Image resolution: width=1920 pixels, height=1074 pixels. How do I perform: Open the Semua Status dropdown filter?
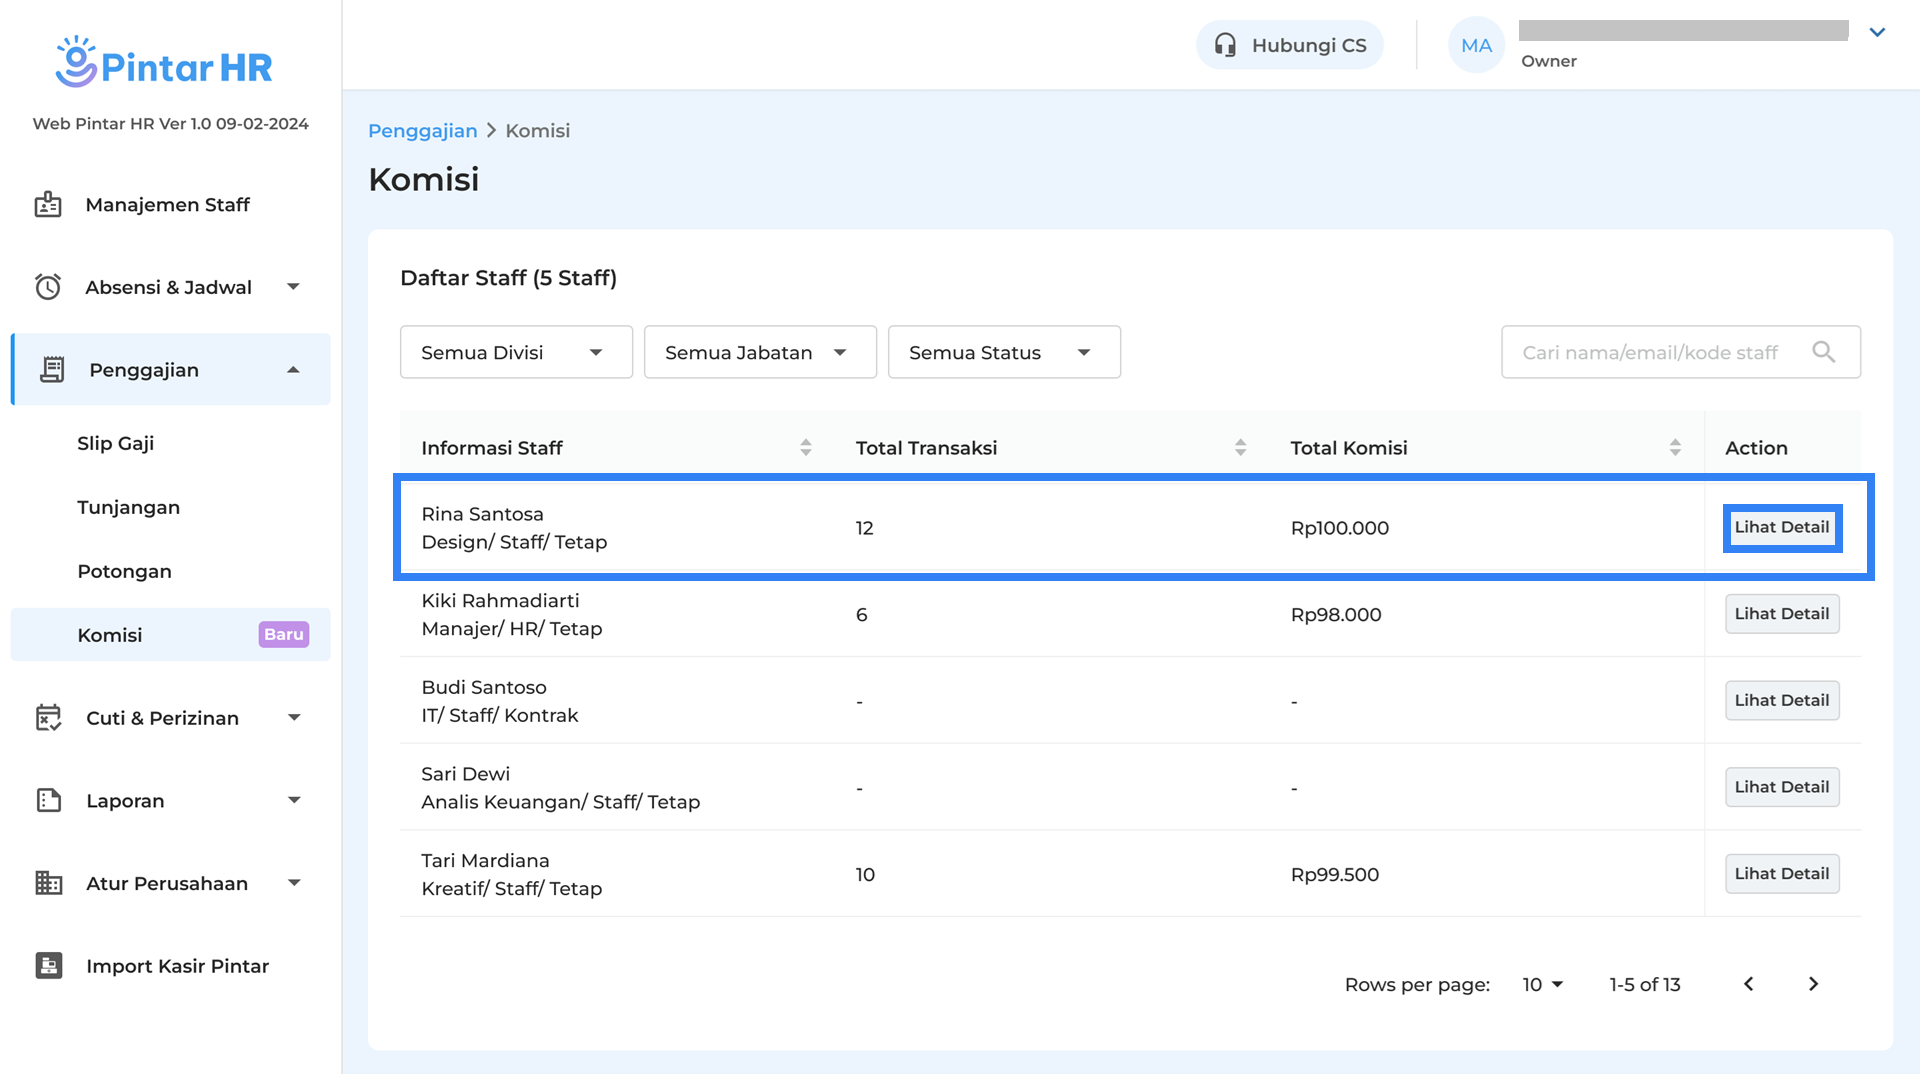[x=1004, y=352]
